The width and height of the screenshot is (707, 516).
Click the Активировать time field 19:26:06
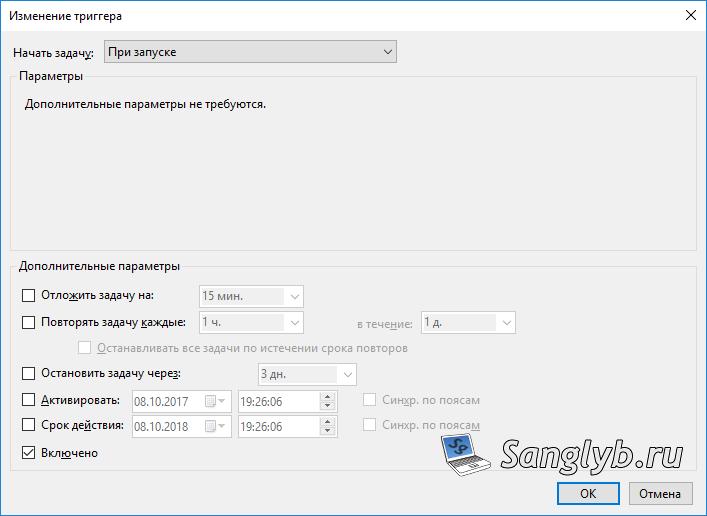click(288, 401)
